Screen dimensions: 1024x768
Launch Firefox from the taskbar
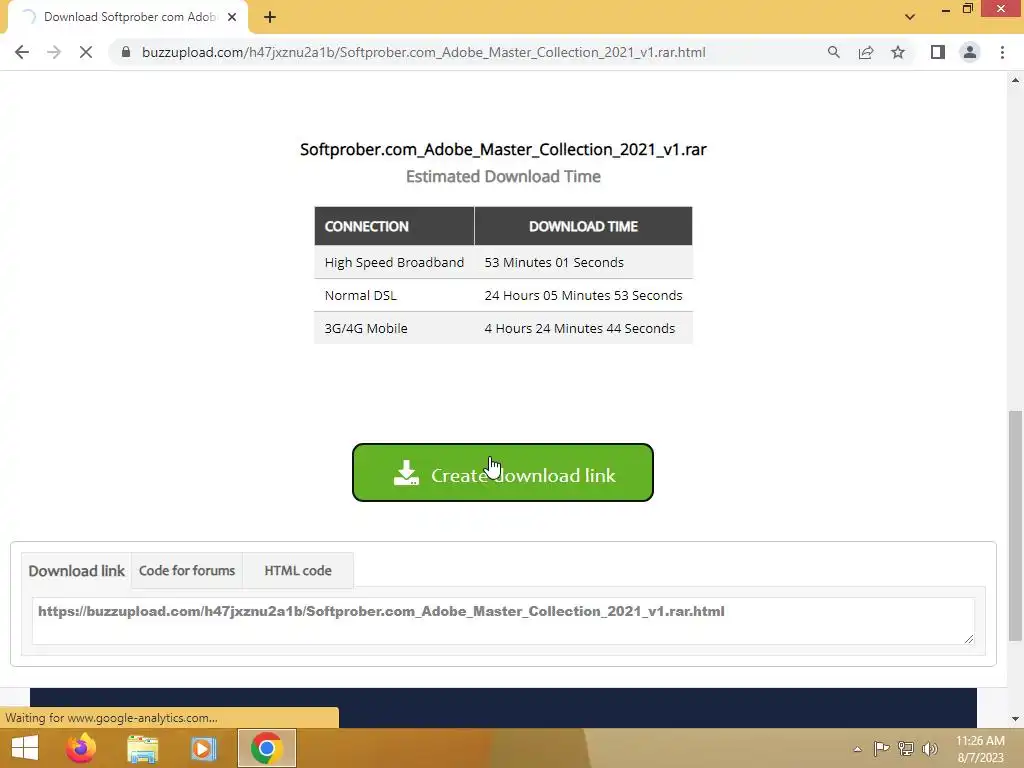coord(81,748)
